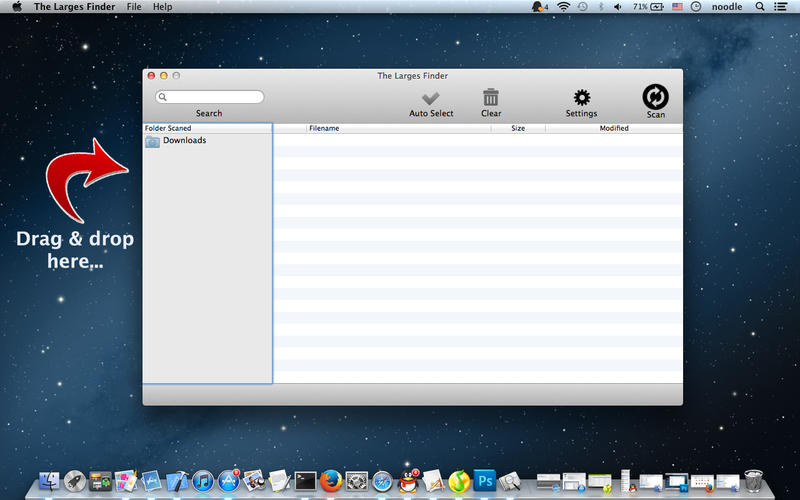This screenshot has width=800, height=500.
Task: Open Launchpad rocket in the dock
Action: pyautogui.click(x=74, y=481)
